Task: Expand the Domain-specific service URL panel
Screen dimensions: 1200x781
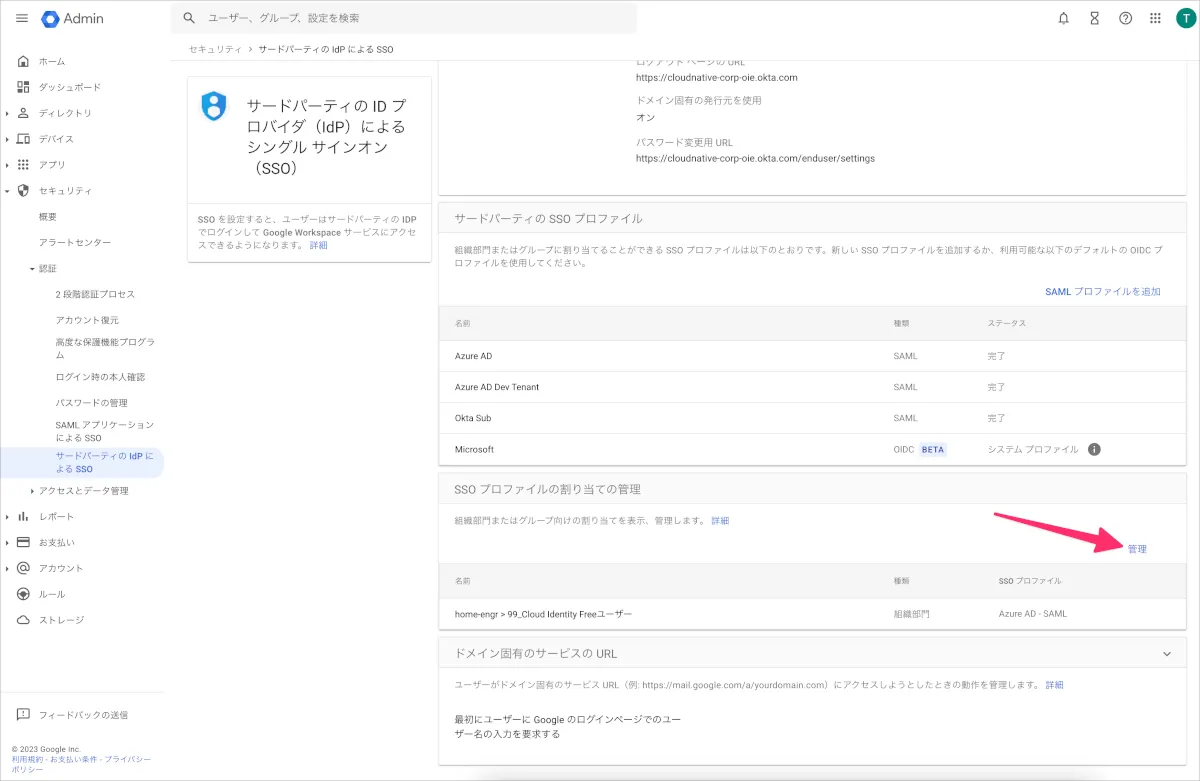Action: (1166, 654)
